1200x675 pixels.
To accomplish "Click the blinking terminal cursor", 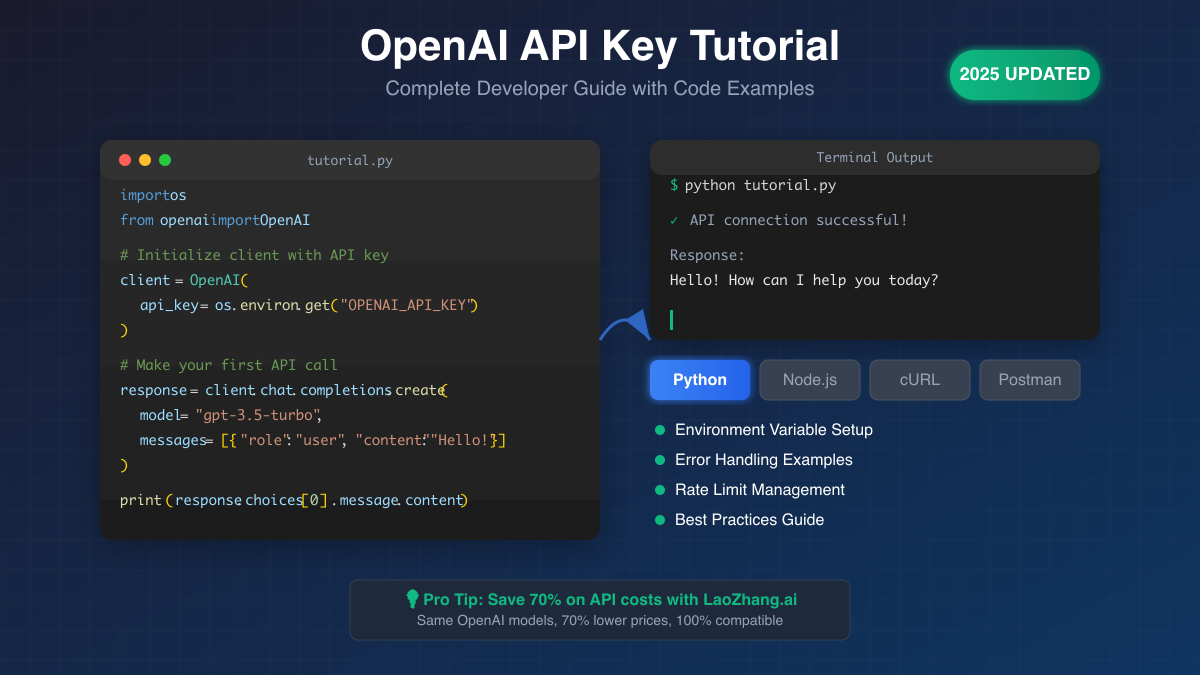I will click(x=672, y=319).
